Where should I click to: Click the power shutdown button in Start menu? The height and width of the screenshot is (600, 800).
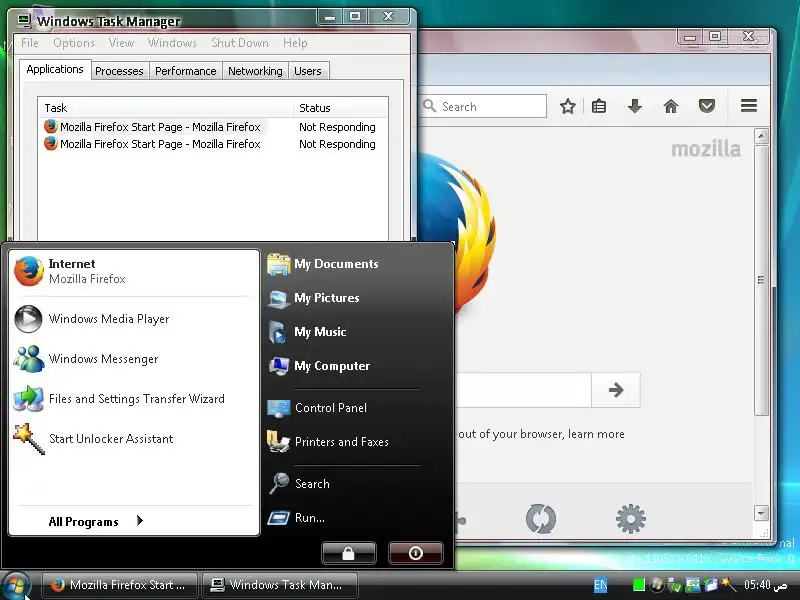point(415,553)
